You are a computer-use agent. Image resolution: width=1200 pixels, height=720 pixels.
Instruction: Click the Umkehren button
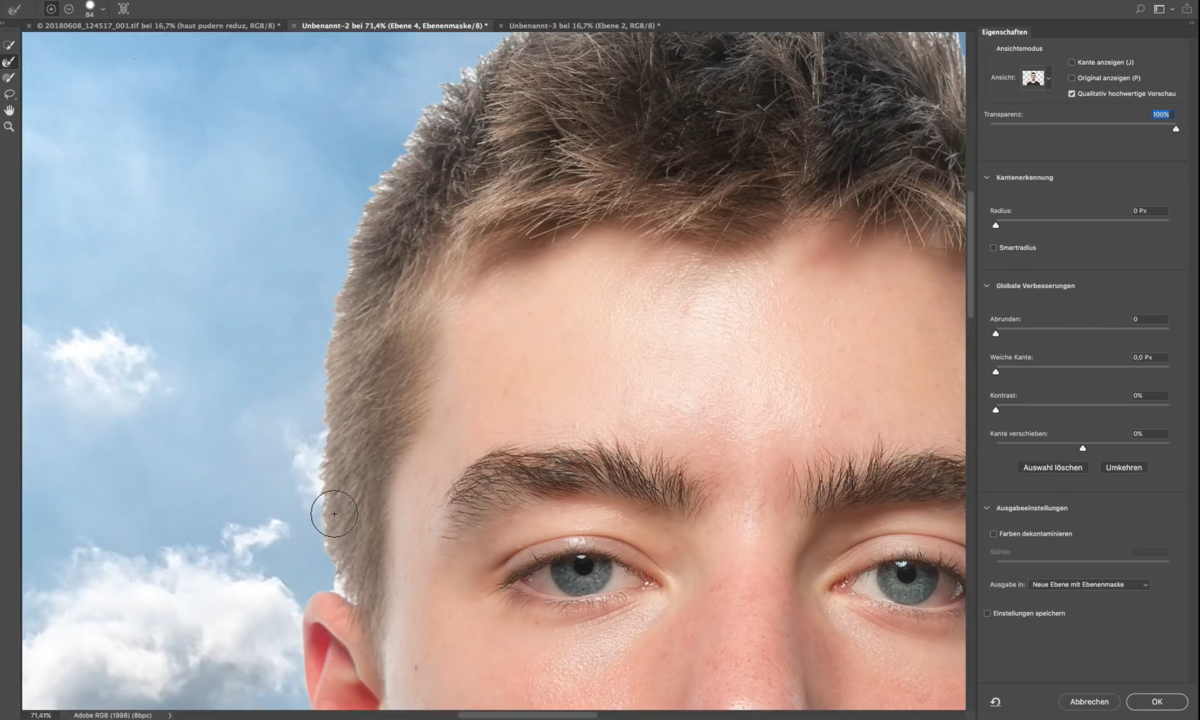click(x=1124, y=467)
